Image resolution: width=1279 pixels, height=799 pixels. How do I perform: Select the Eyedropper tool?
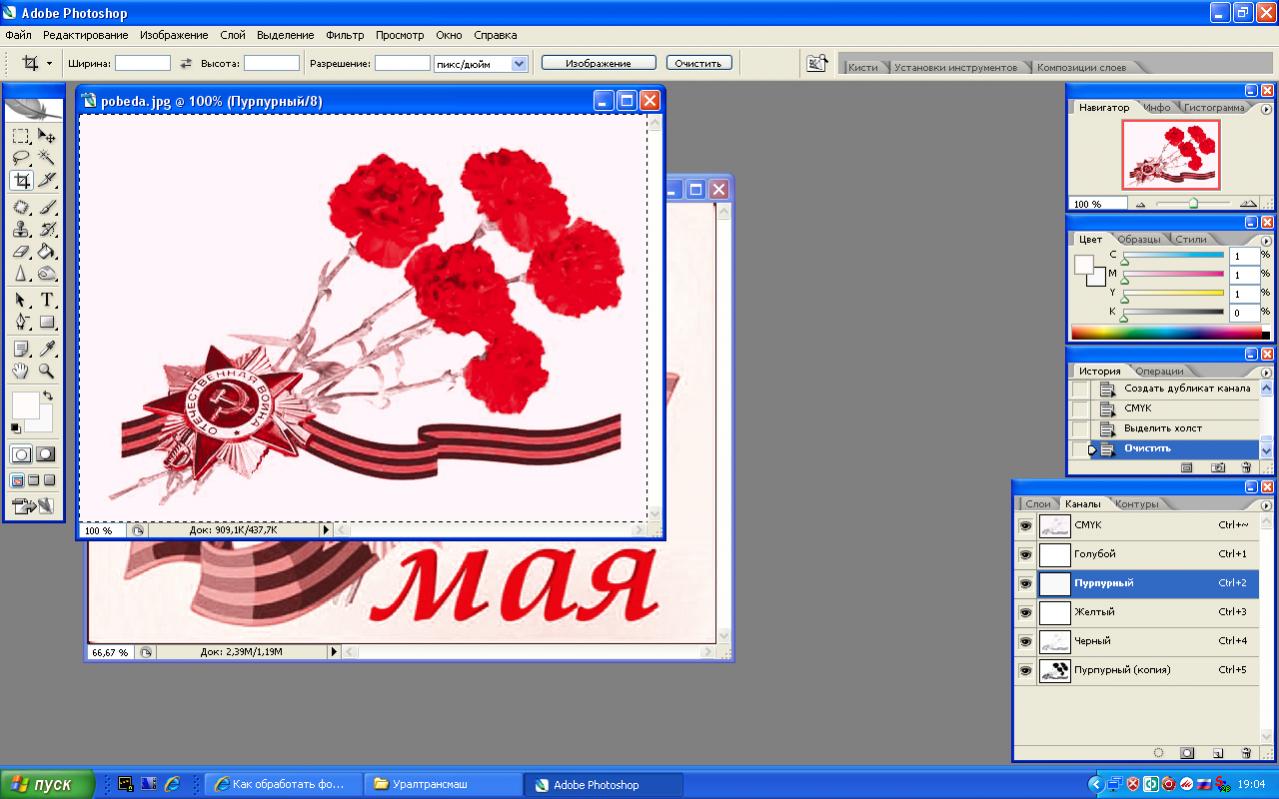pos(46,349)
